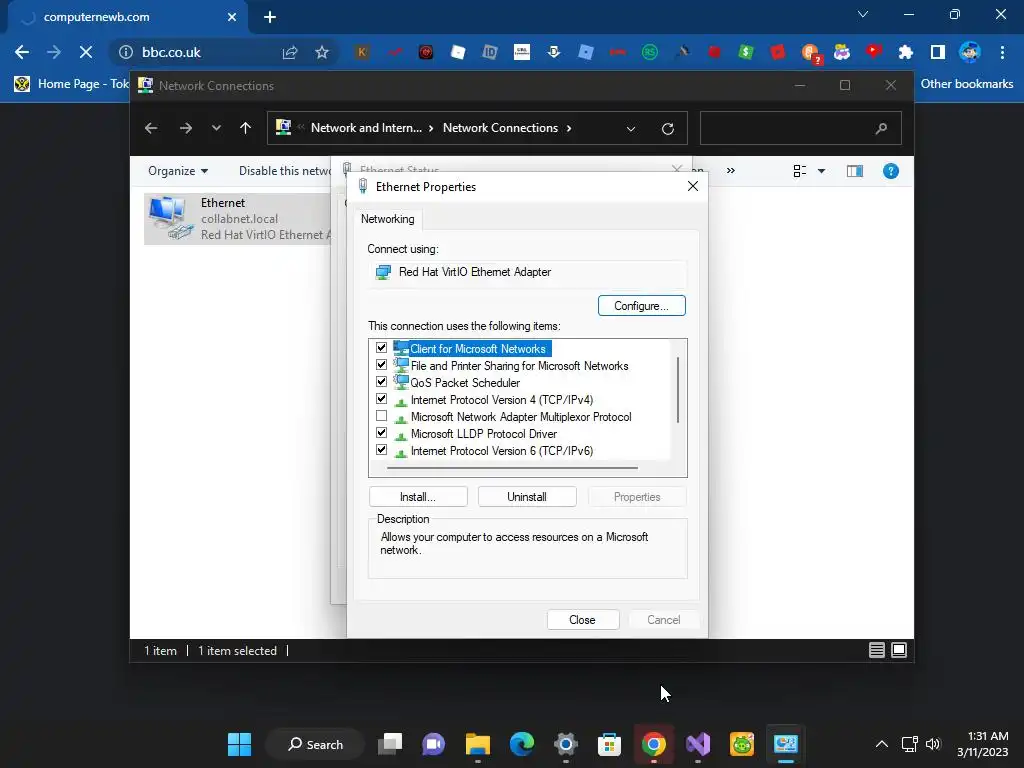Open Chrome three-dot menu
Screen dimensions: 1024x768
click(x=1002, y=52)
